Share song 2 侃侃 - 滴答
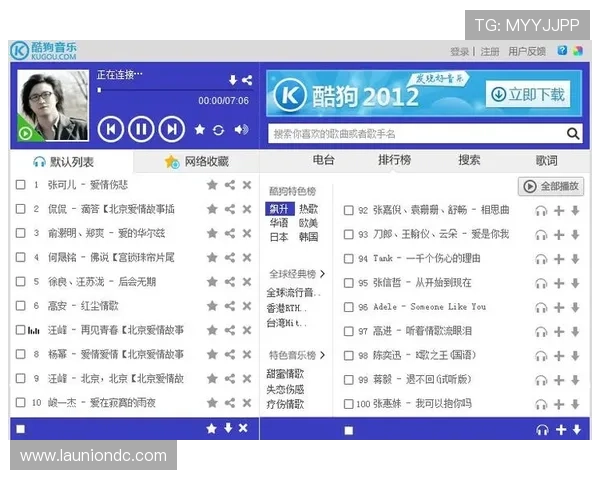600x480 pixels. 230,209
